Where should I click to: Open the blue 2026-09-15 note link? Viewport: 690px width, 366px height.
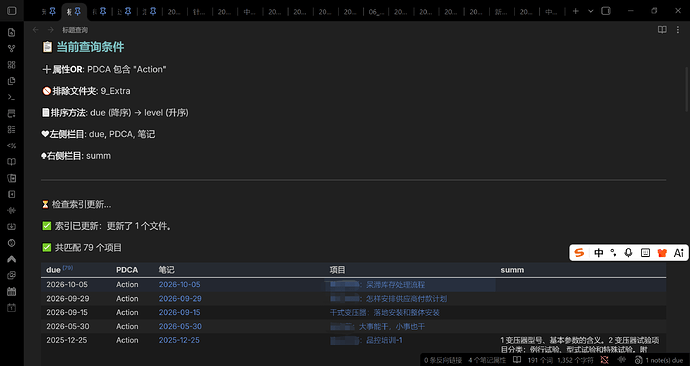tap(180, 312)
